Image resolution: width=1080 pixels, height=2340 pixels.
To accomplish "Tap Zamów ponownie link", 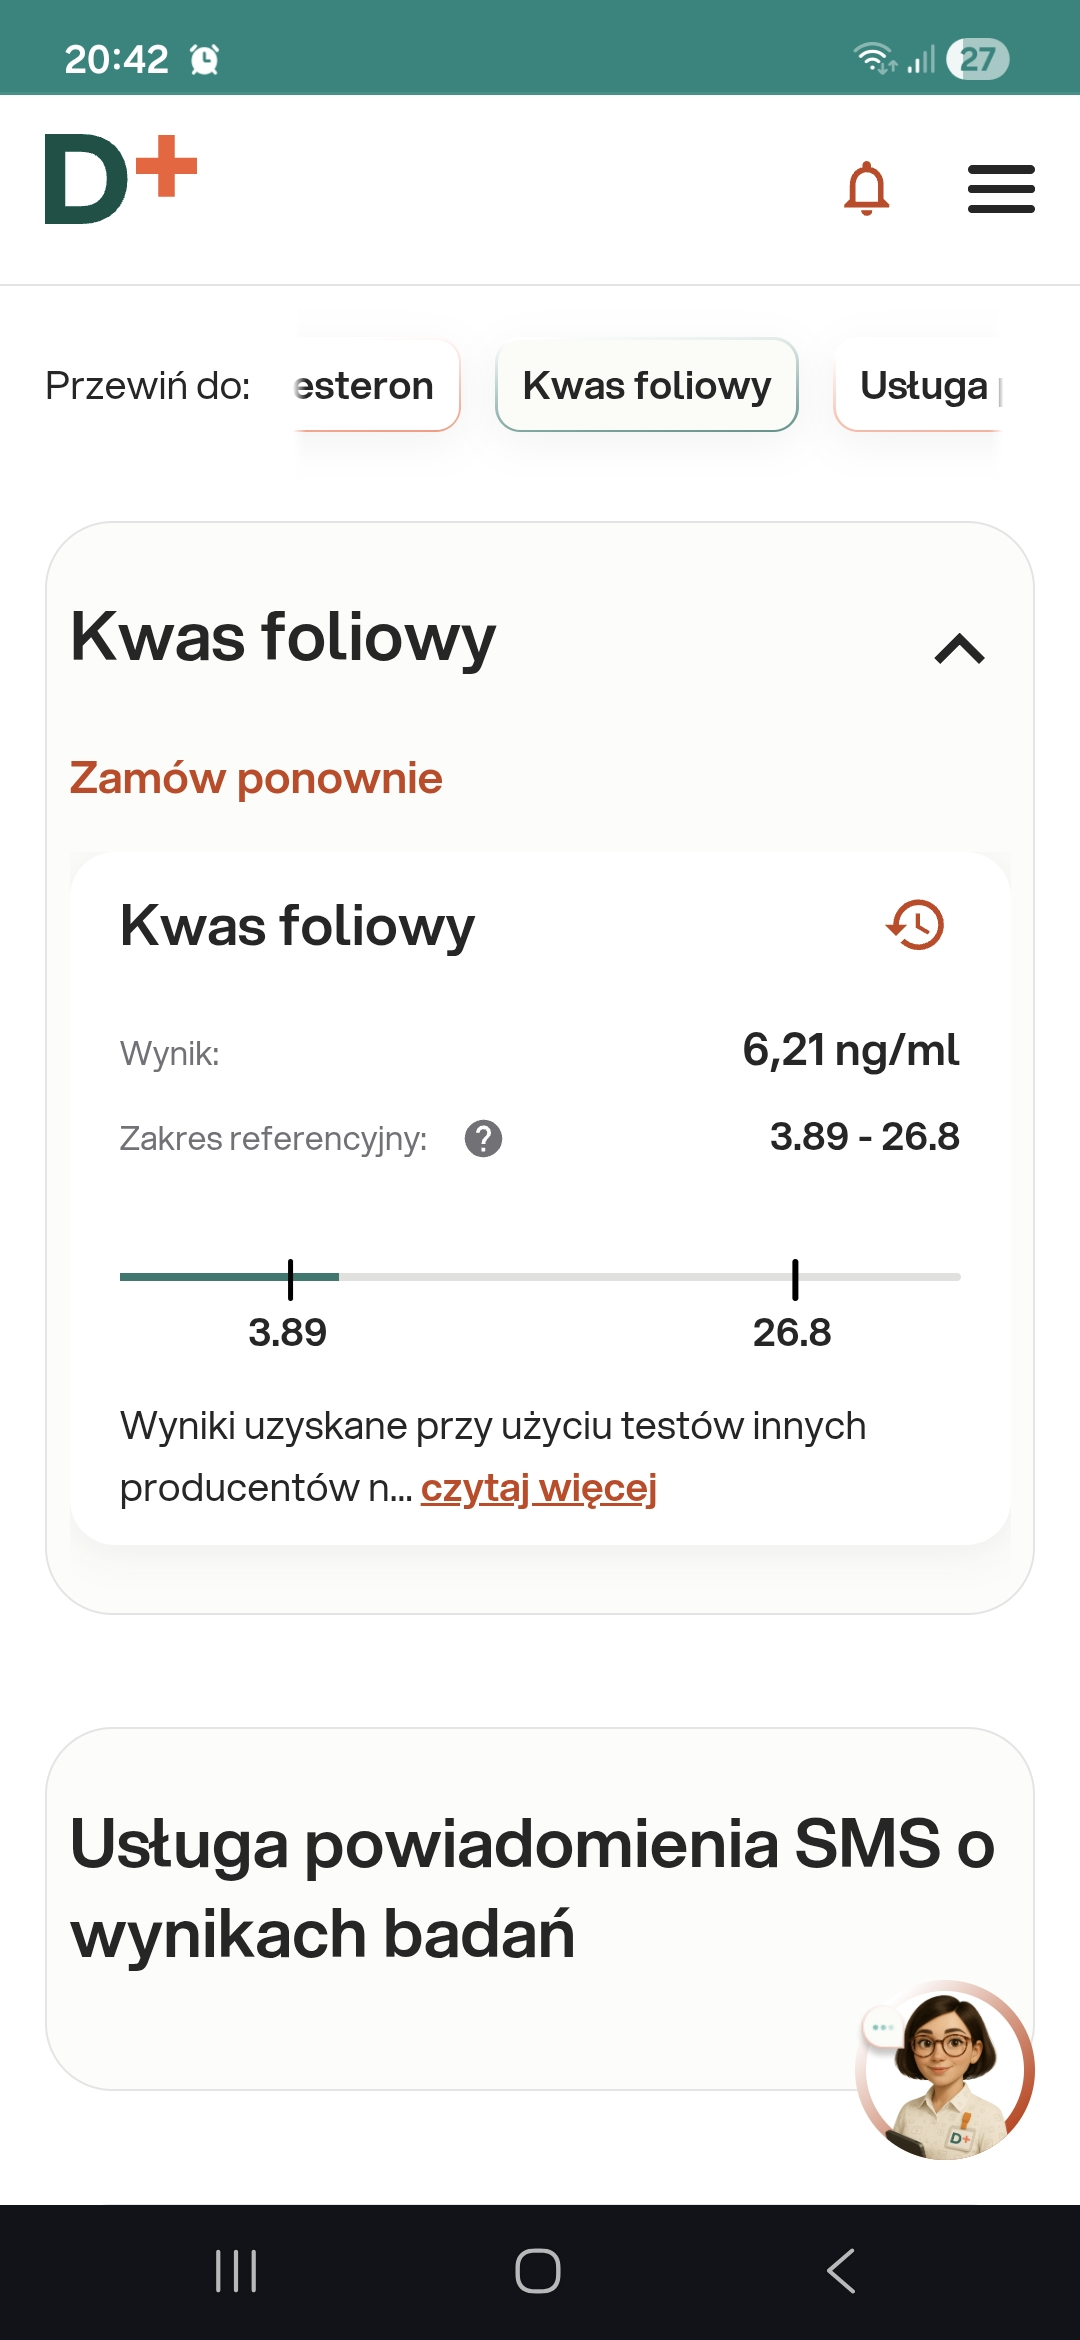I will pos(256,778).
